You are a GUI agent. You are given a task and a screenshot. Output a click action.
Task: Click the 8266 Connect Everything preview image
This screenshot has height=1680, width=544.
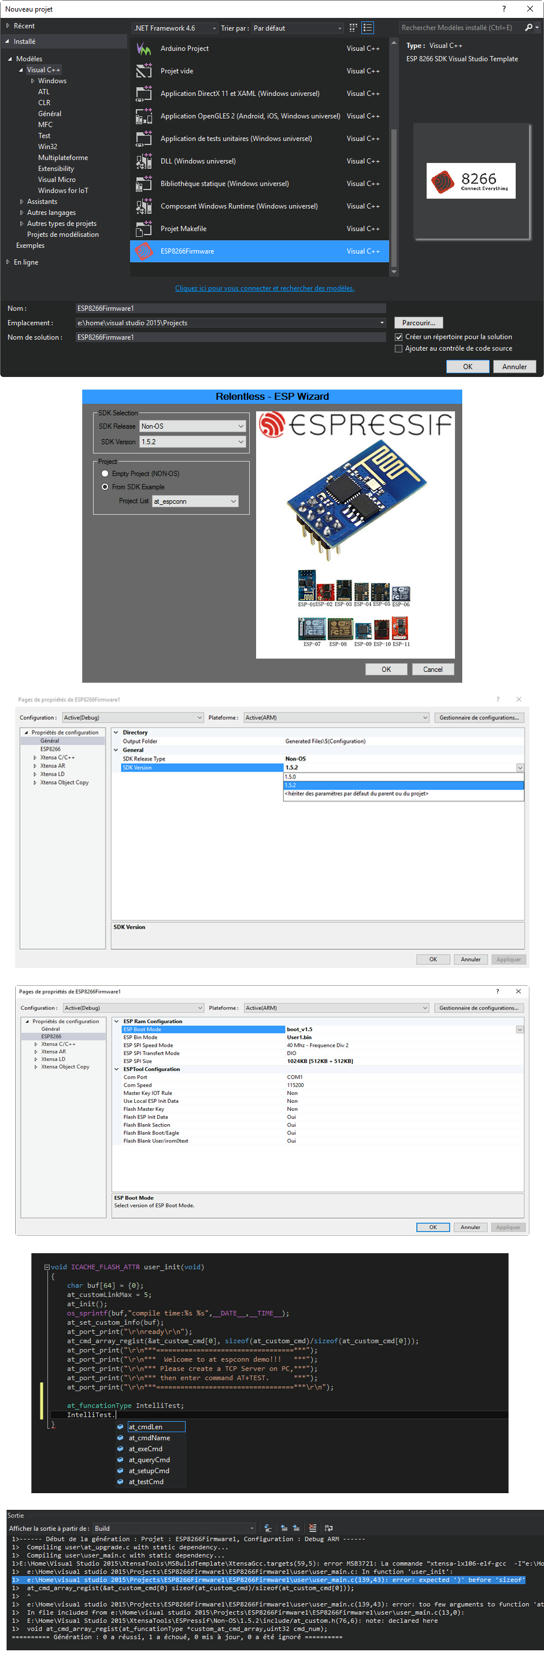coord(471,181)
